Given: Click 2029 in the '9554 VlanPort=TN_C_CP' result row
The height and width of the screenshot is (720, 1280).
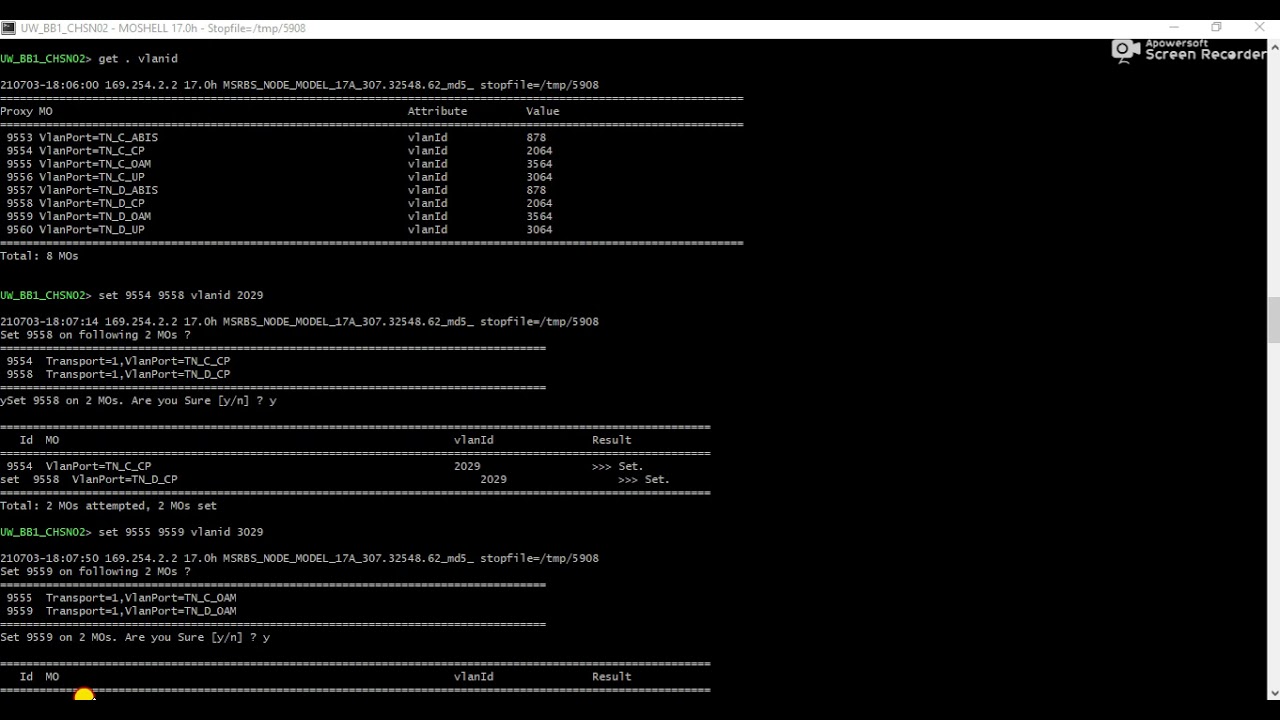Looking at the screenshot, I should 467,466.
